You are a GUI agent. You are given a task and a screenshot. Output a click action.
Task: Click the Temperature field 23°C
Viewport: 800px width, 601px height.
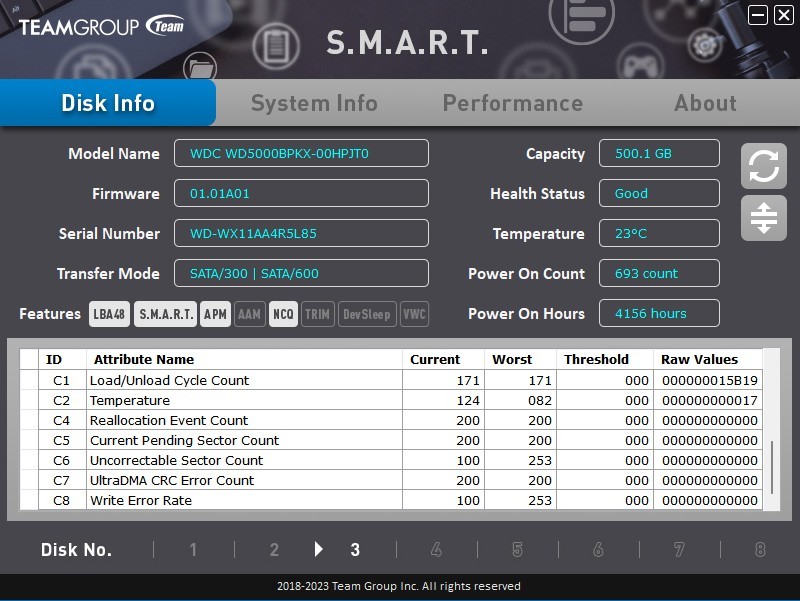tap(659, 233)
